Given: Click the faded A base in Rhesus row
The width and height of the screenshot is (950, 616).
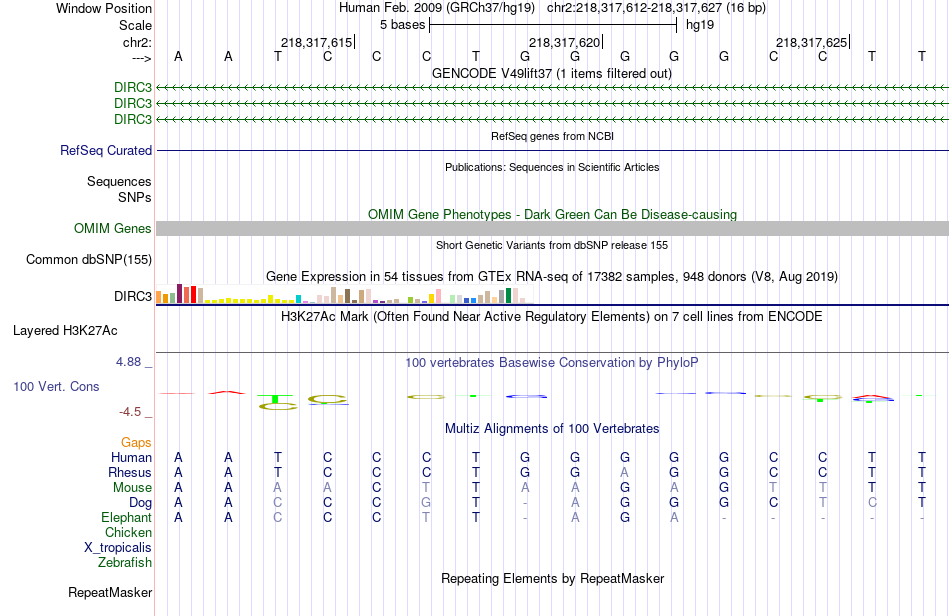Looking at the screenshot, I should (625, 472).
